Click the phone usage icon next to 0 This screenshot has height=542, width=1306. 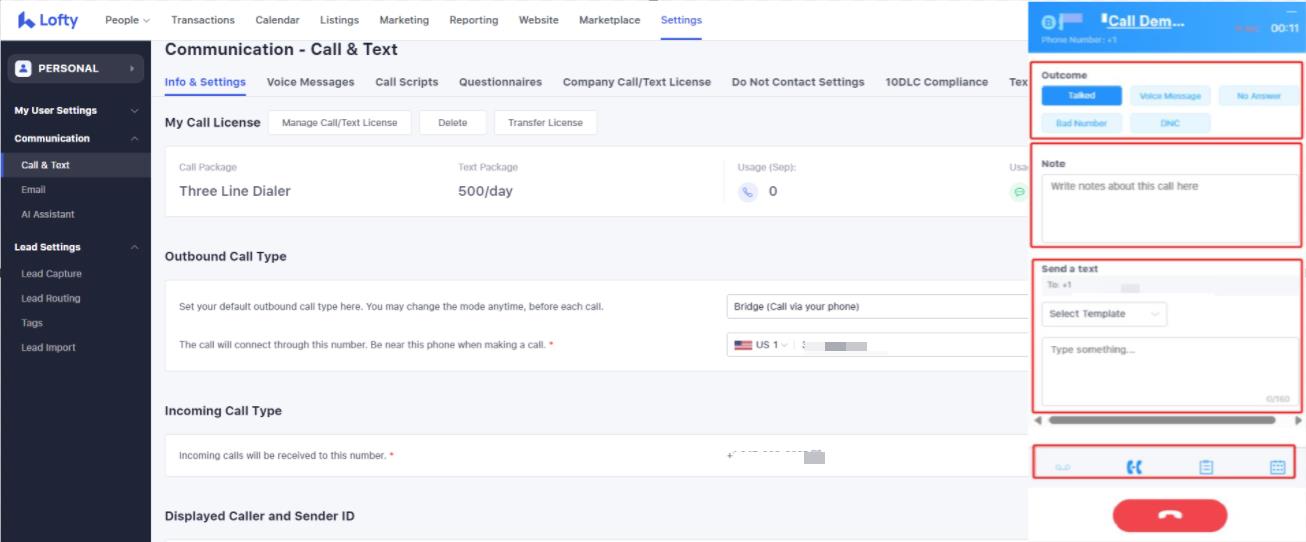[748, 191]
